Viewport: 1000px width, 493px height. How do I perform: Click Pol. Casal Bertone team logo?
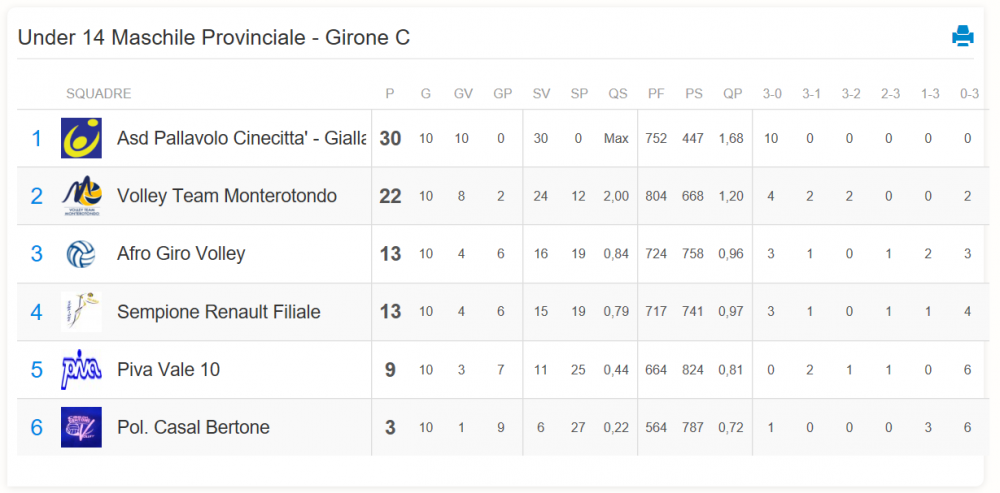(x=81, y=427)
